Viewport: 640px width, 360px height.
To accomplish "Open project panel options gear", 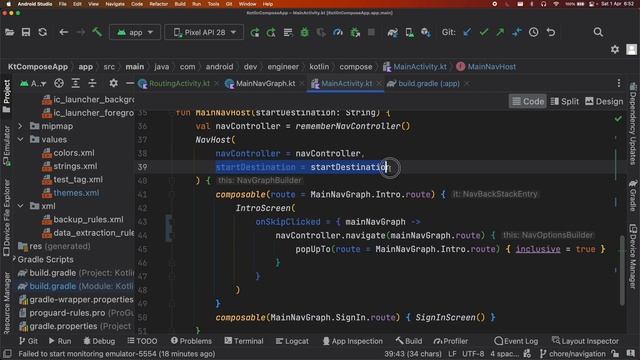I will tap(113, 83).
